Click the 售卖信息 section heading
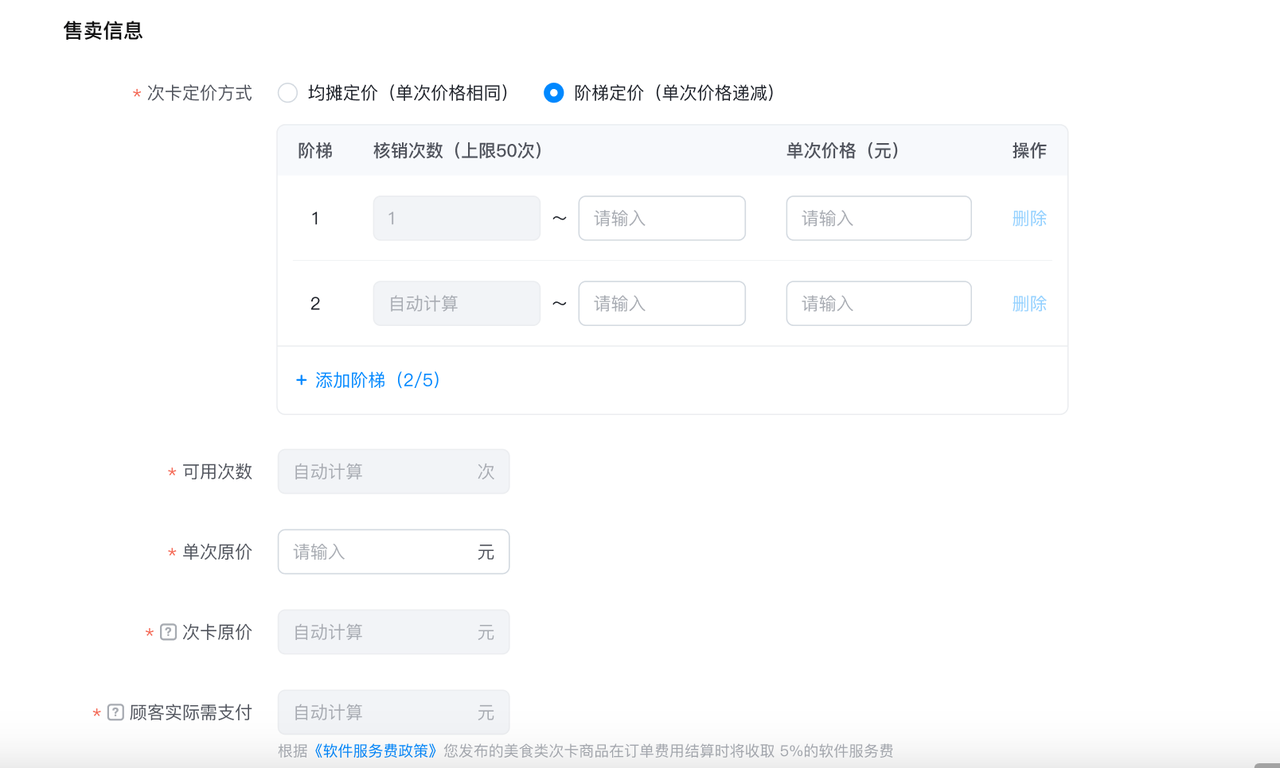This screenshot has height=768, width=1280. [x=103, y=31]
